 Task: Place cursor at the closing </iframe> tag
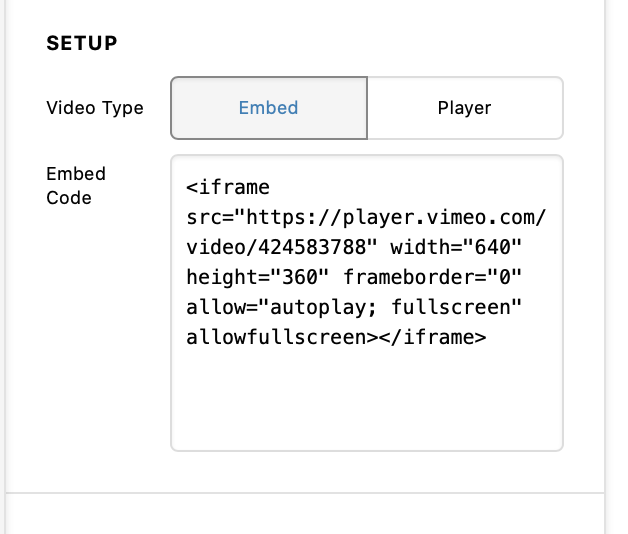pos(433,337)
